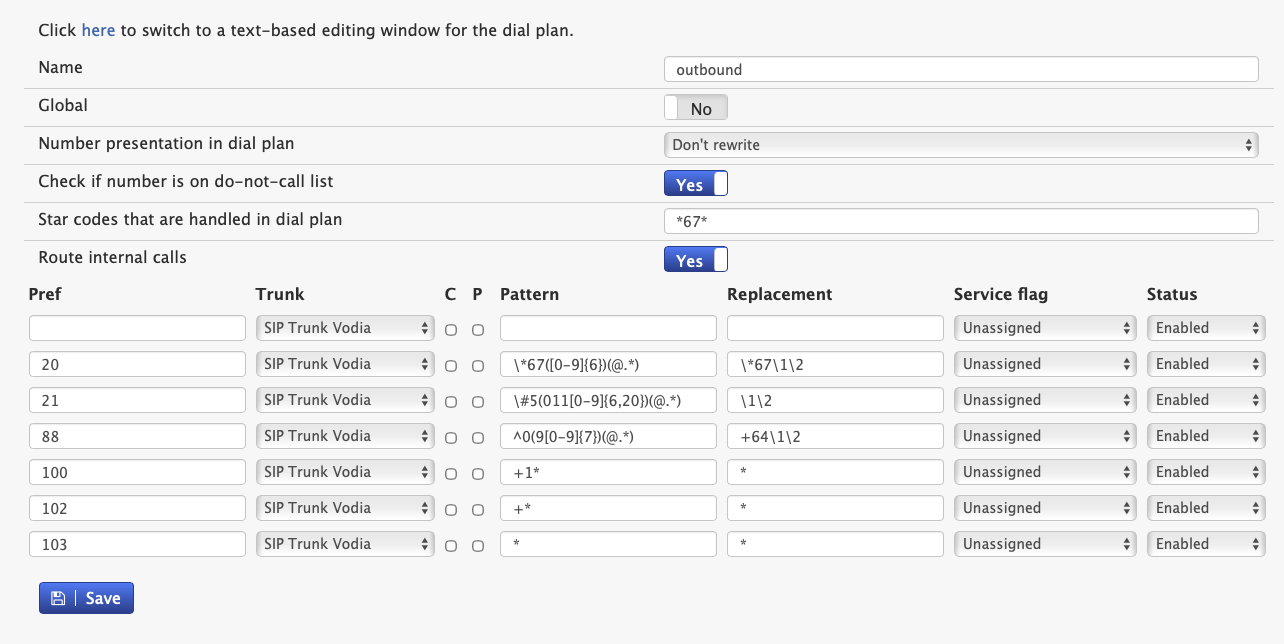Open Status dropdown for Pref 103 row
Viewport: 1284px width, 644px height.
[1205, 544]
